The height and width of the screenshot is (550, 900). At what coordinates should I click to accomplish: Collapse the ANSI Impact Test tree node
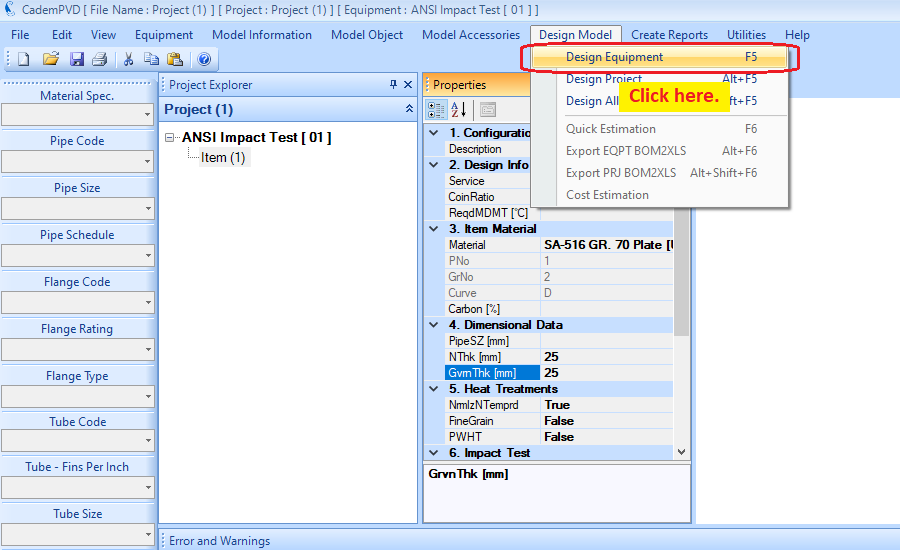tap(171, 138)
